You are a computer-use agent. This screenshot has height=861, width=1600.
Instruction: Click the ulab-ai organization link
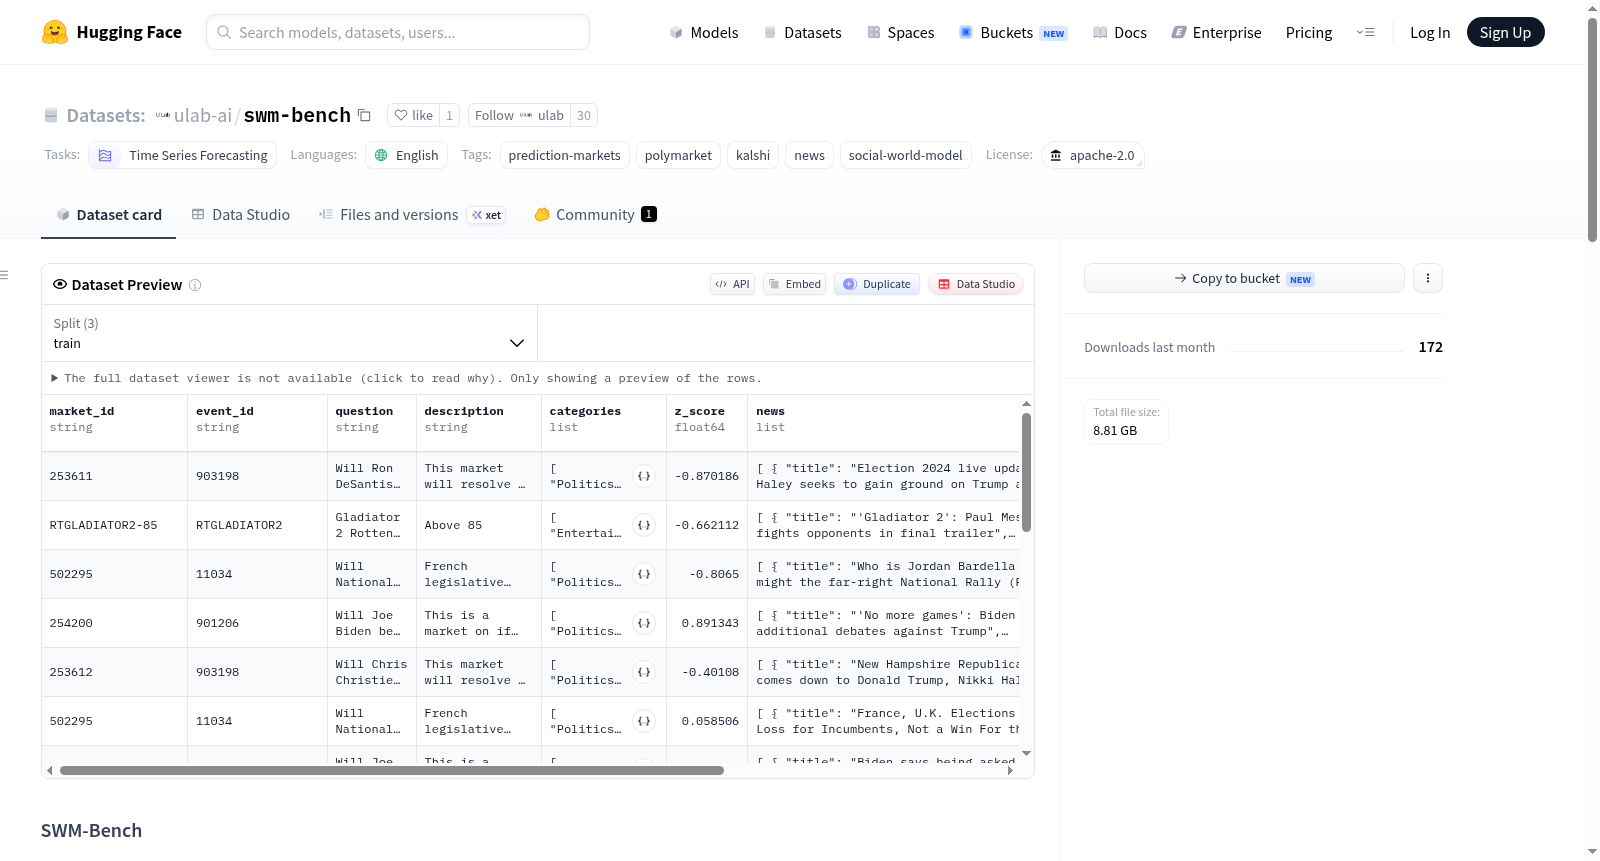(x=202, y=115)
